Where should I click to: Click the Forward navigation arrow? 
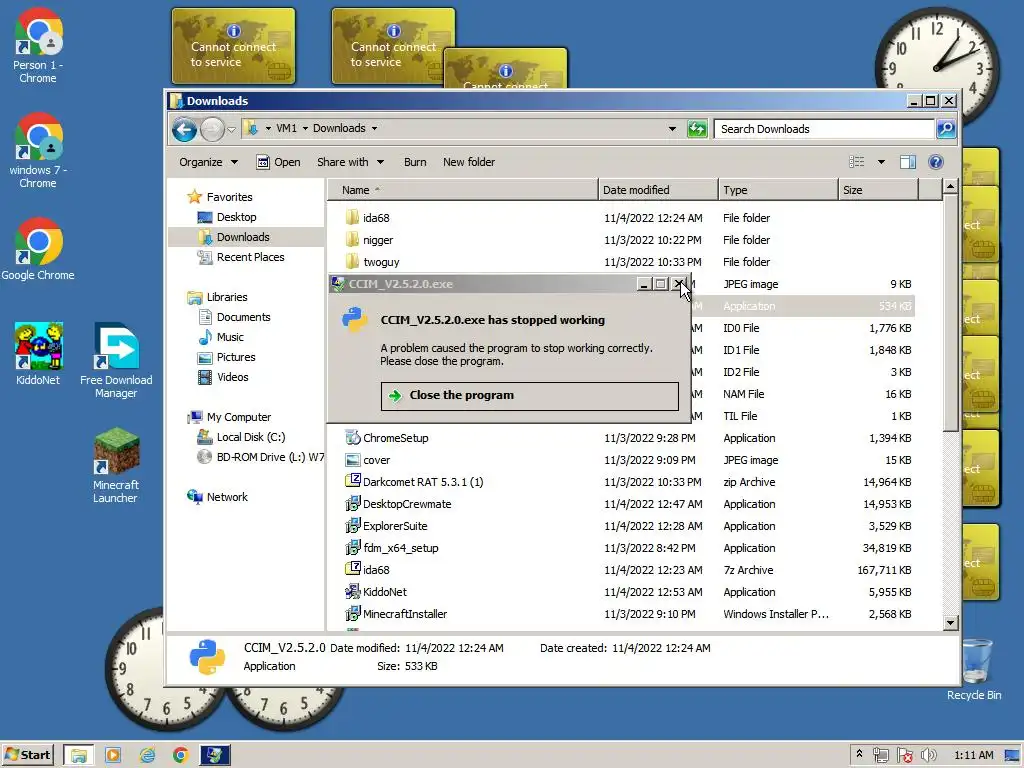tap(212, 129)
